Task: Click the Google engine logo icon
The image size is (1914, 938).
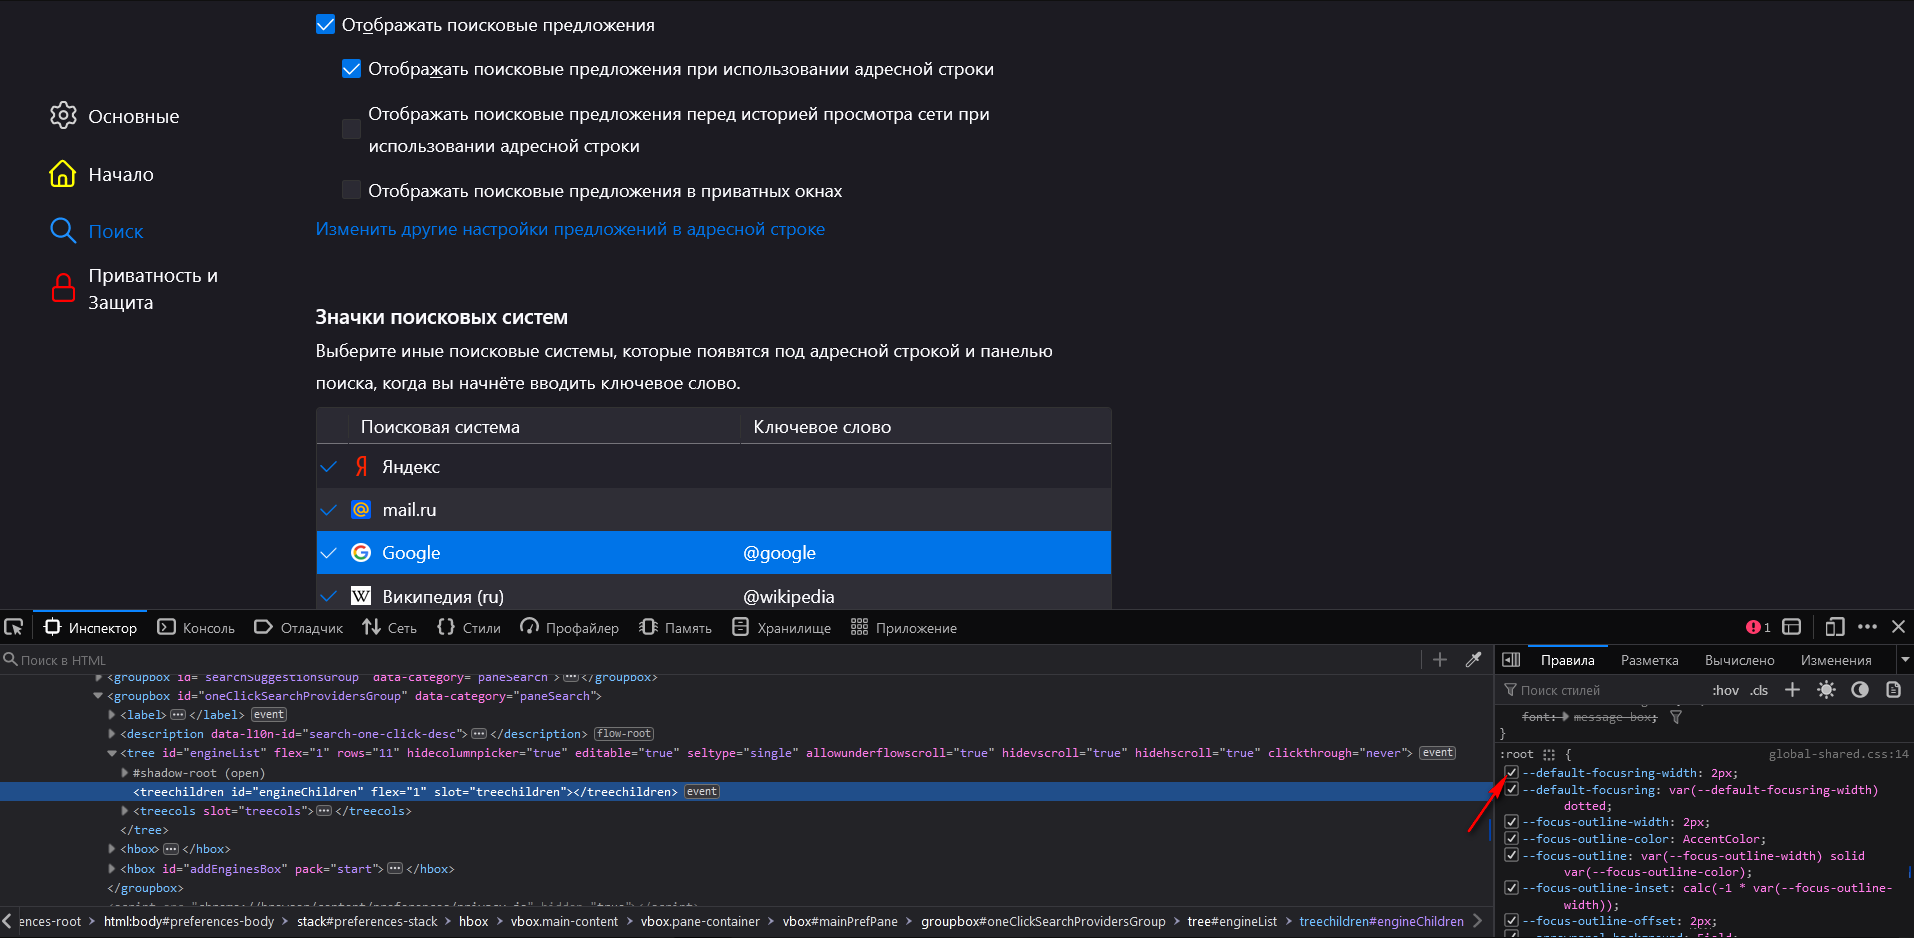Action: click(361, 552)
